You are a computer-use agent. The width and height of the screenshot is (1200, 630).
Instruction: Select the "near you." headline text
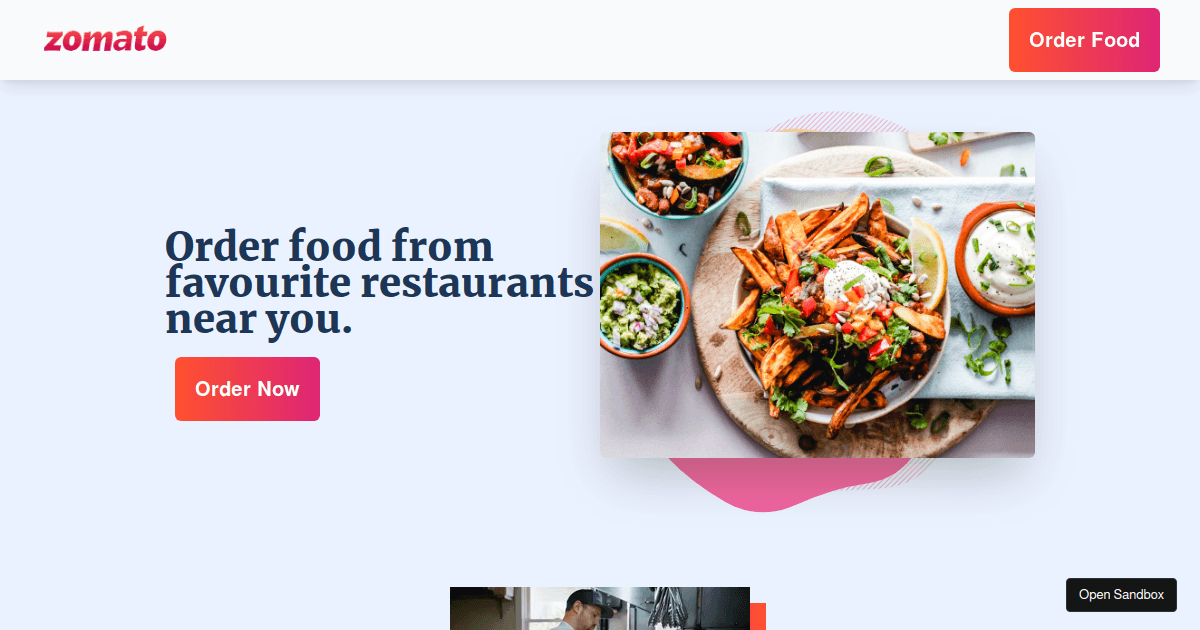point(259,320)
